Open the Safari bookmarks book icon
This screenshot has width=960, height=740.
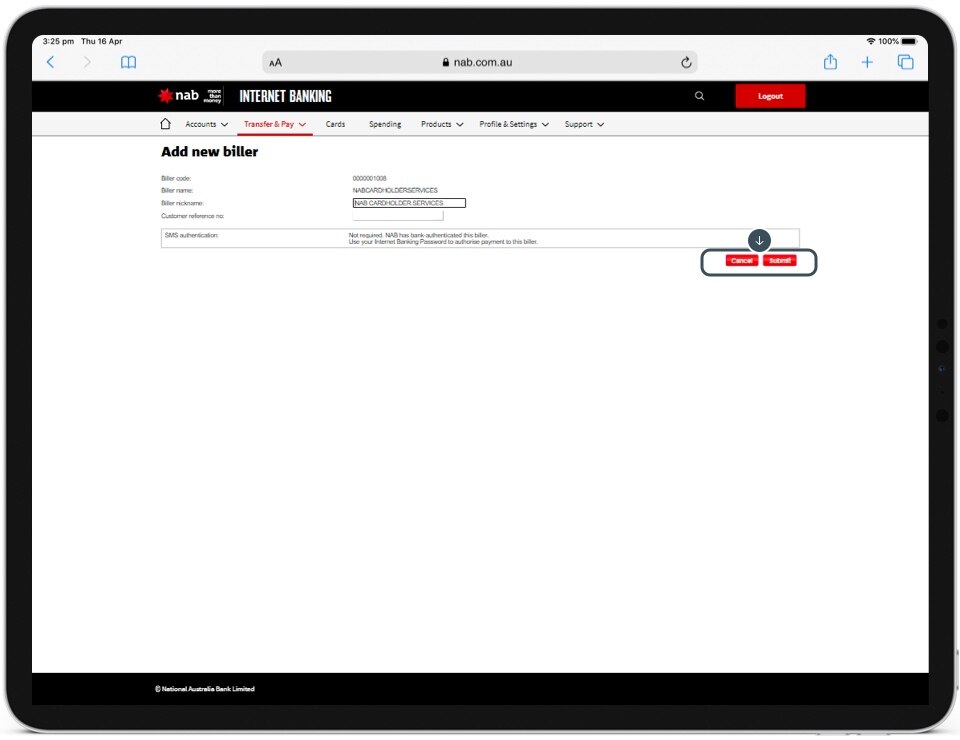click(x=128, y=62)
